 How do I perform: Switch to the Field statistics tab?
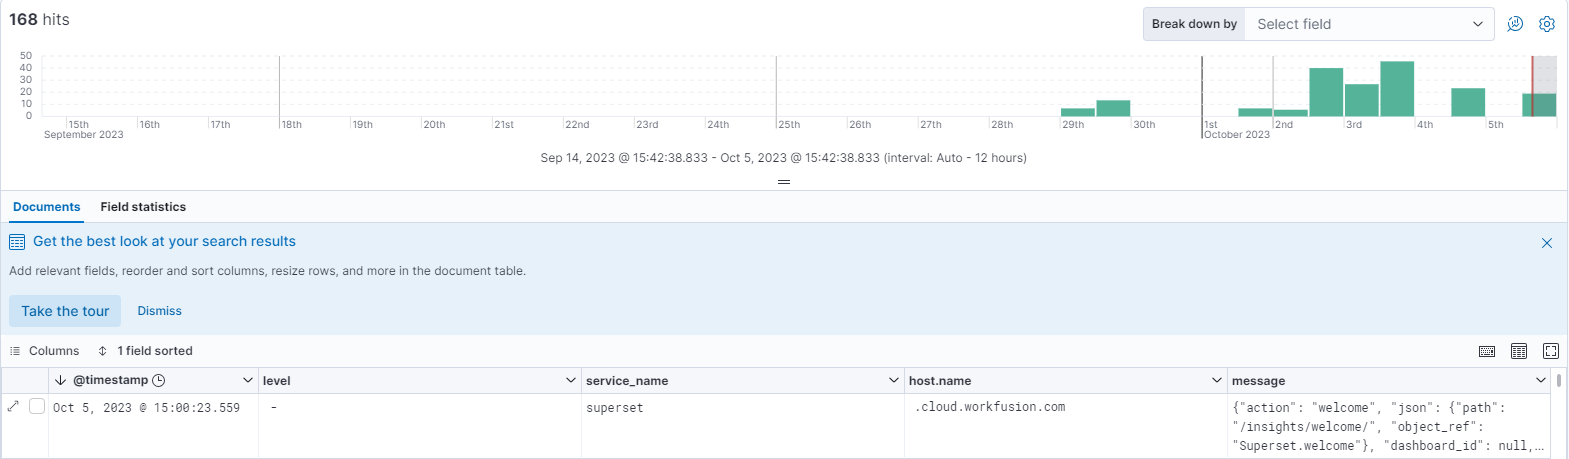tap(143, 207)
